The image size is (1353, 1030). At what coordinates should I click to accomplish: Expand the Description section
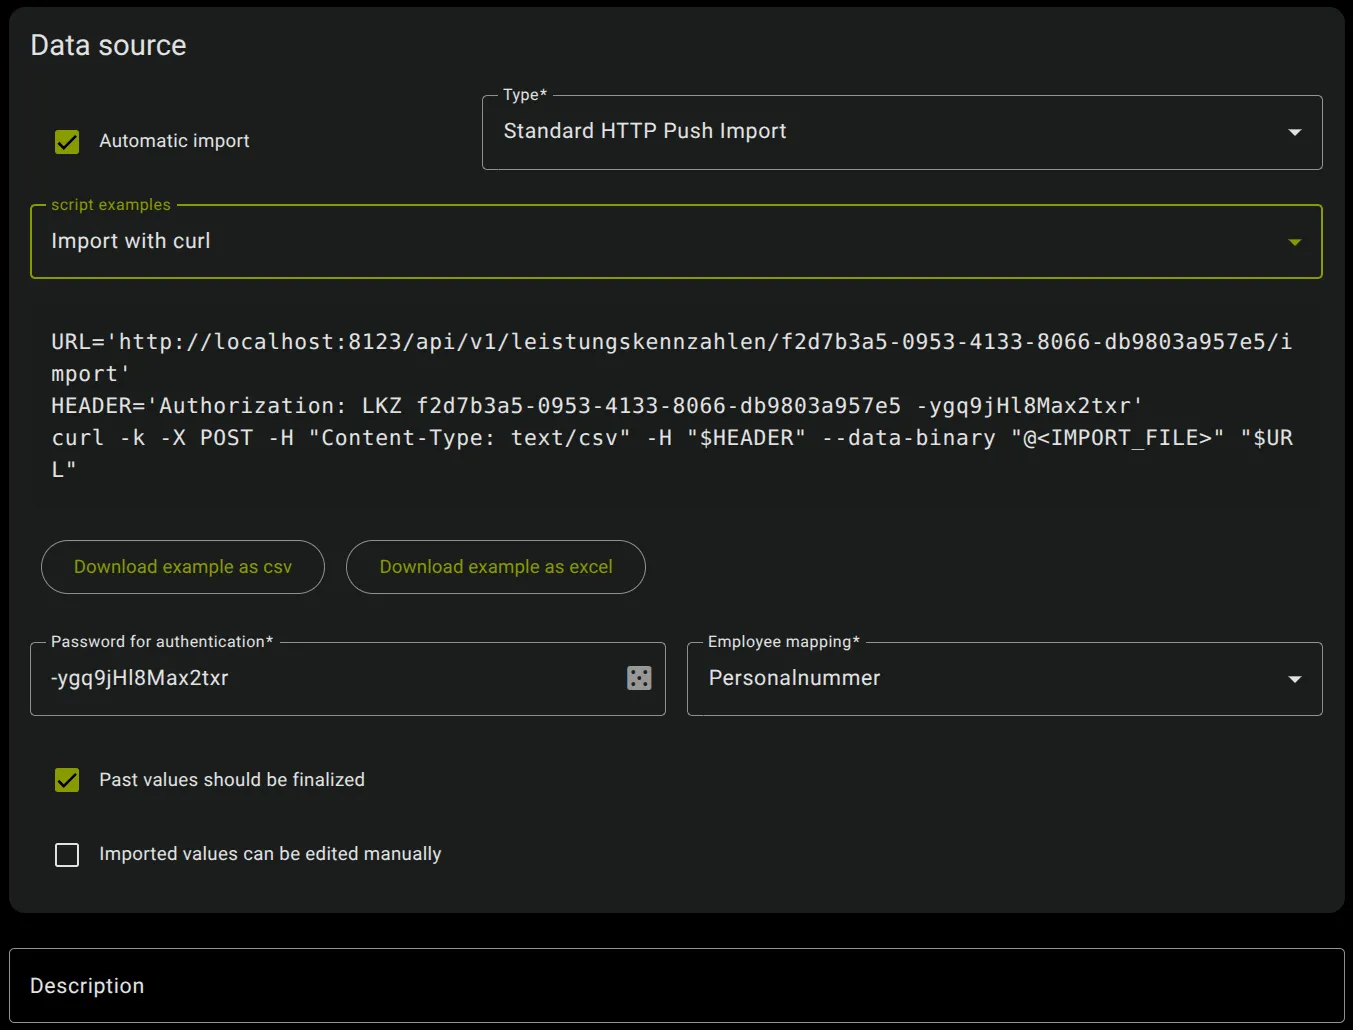coord(86,985)
